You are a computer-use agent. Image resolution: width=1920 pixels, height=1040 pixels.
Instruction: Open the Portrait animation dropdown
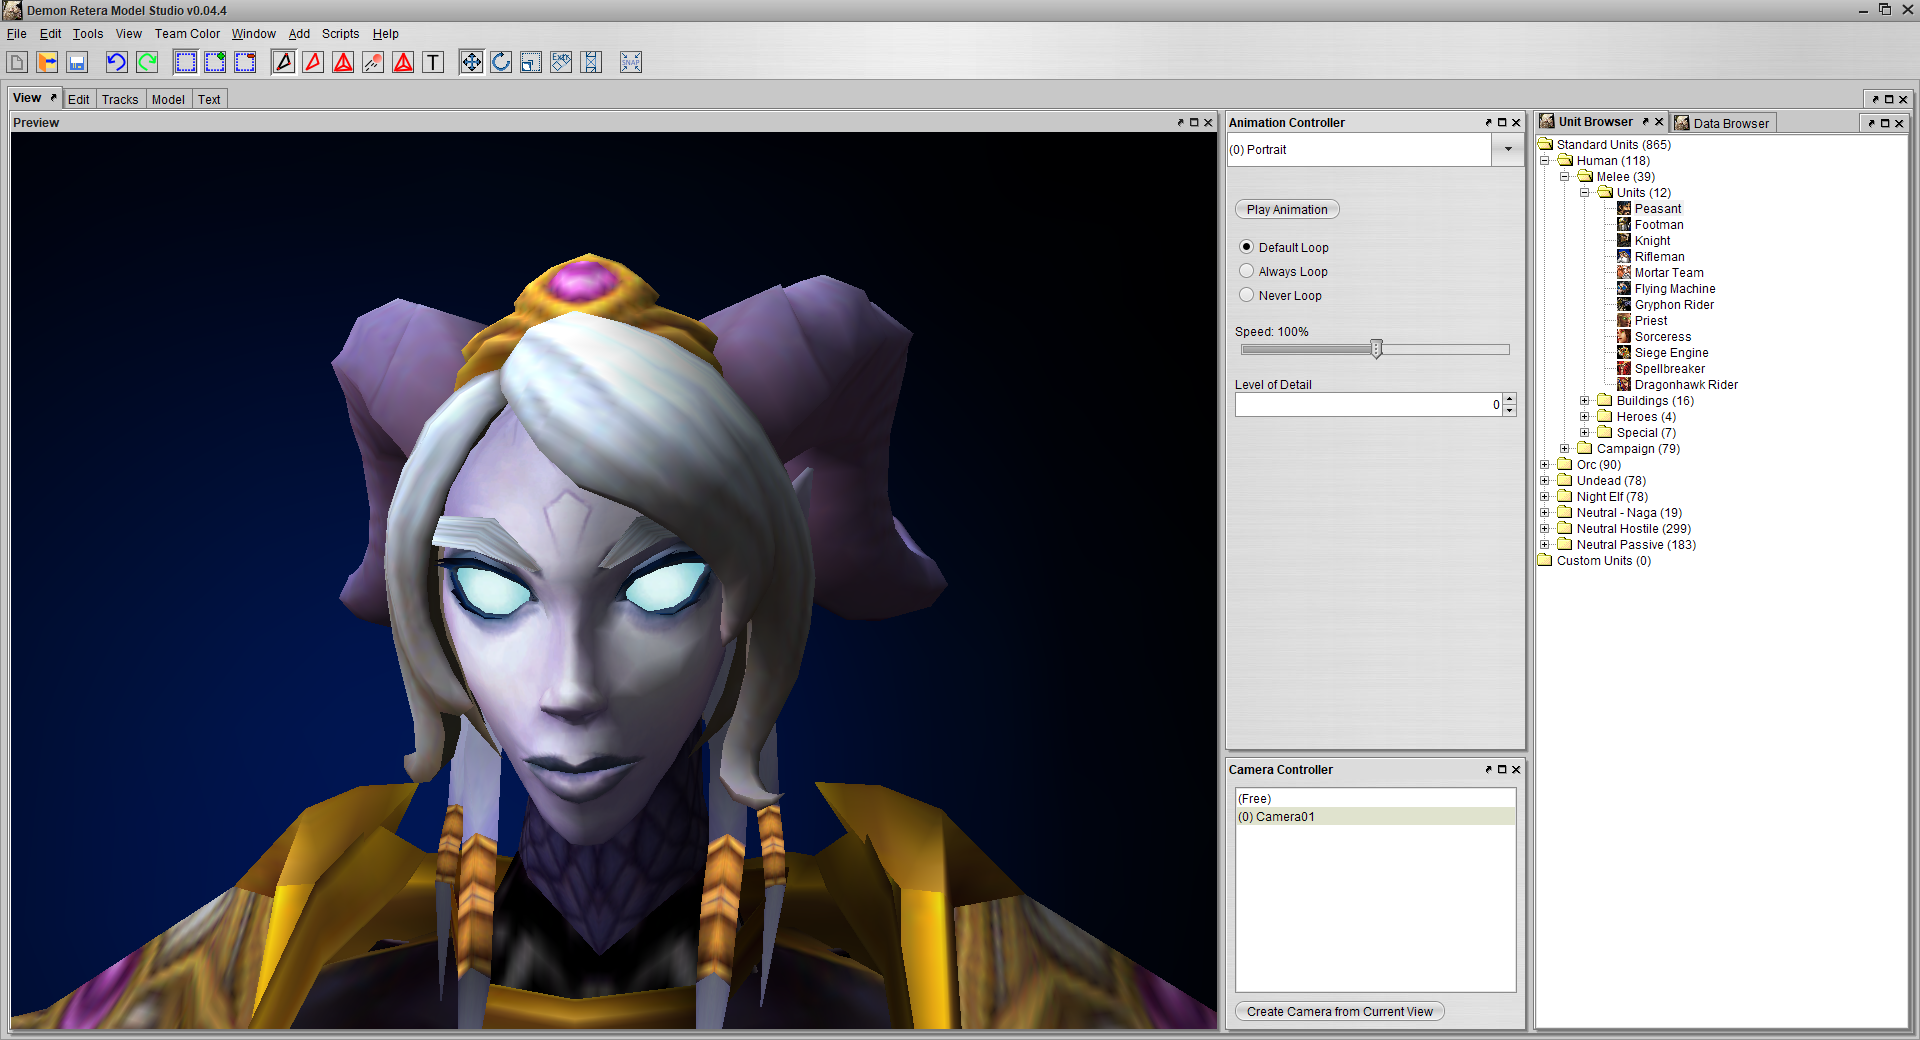pos(1508,150)
